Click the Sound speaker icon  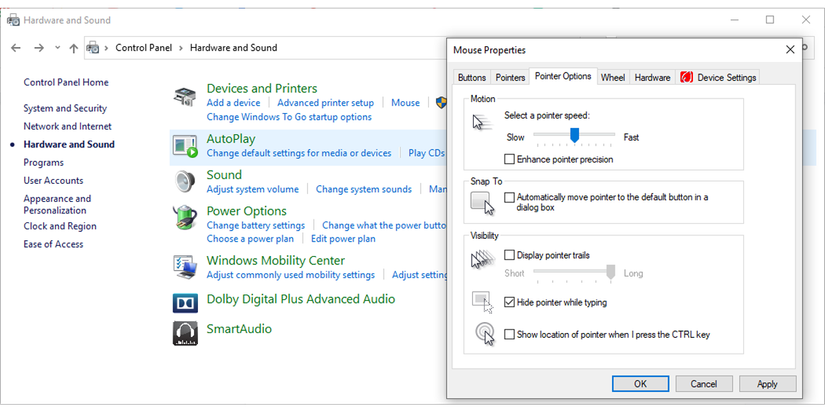click(185, 182)
